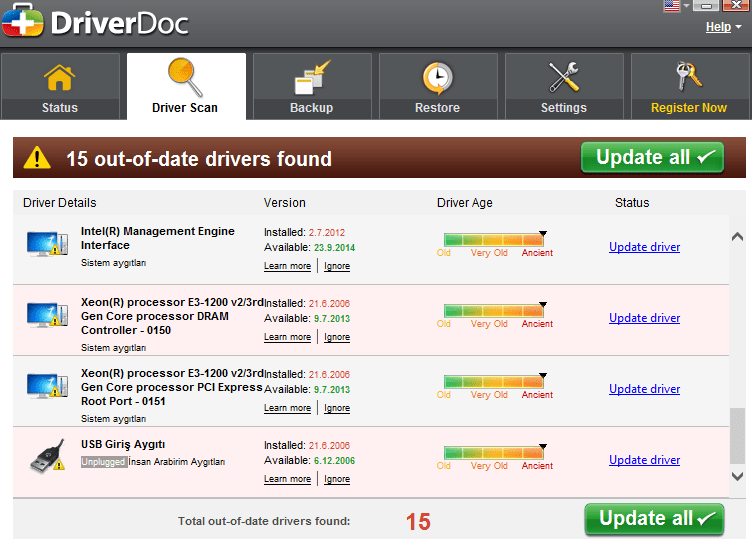Click the DRAM Controller - 0150 device name
752x539 pixels.
pyautogui.click(x=172, y=316)
